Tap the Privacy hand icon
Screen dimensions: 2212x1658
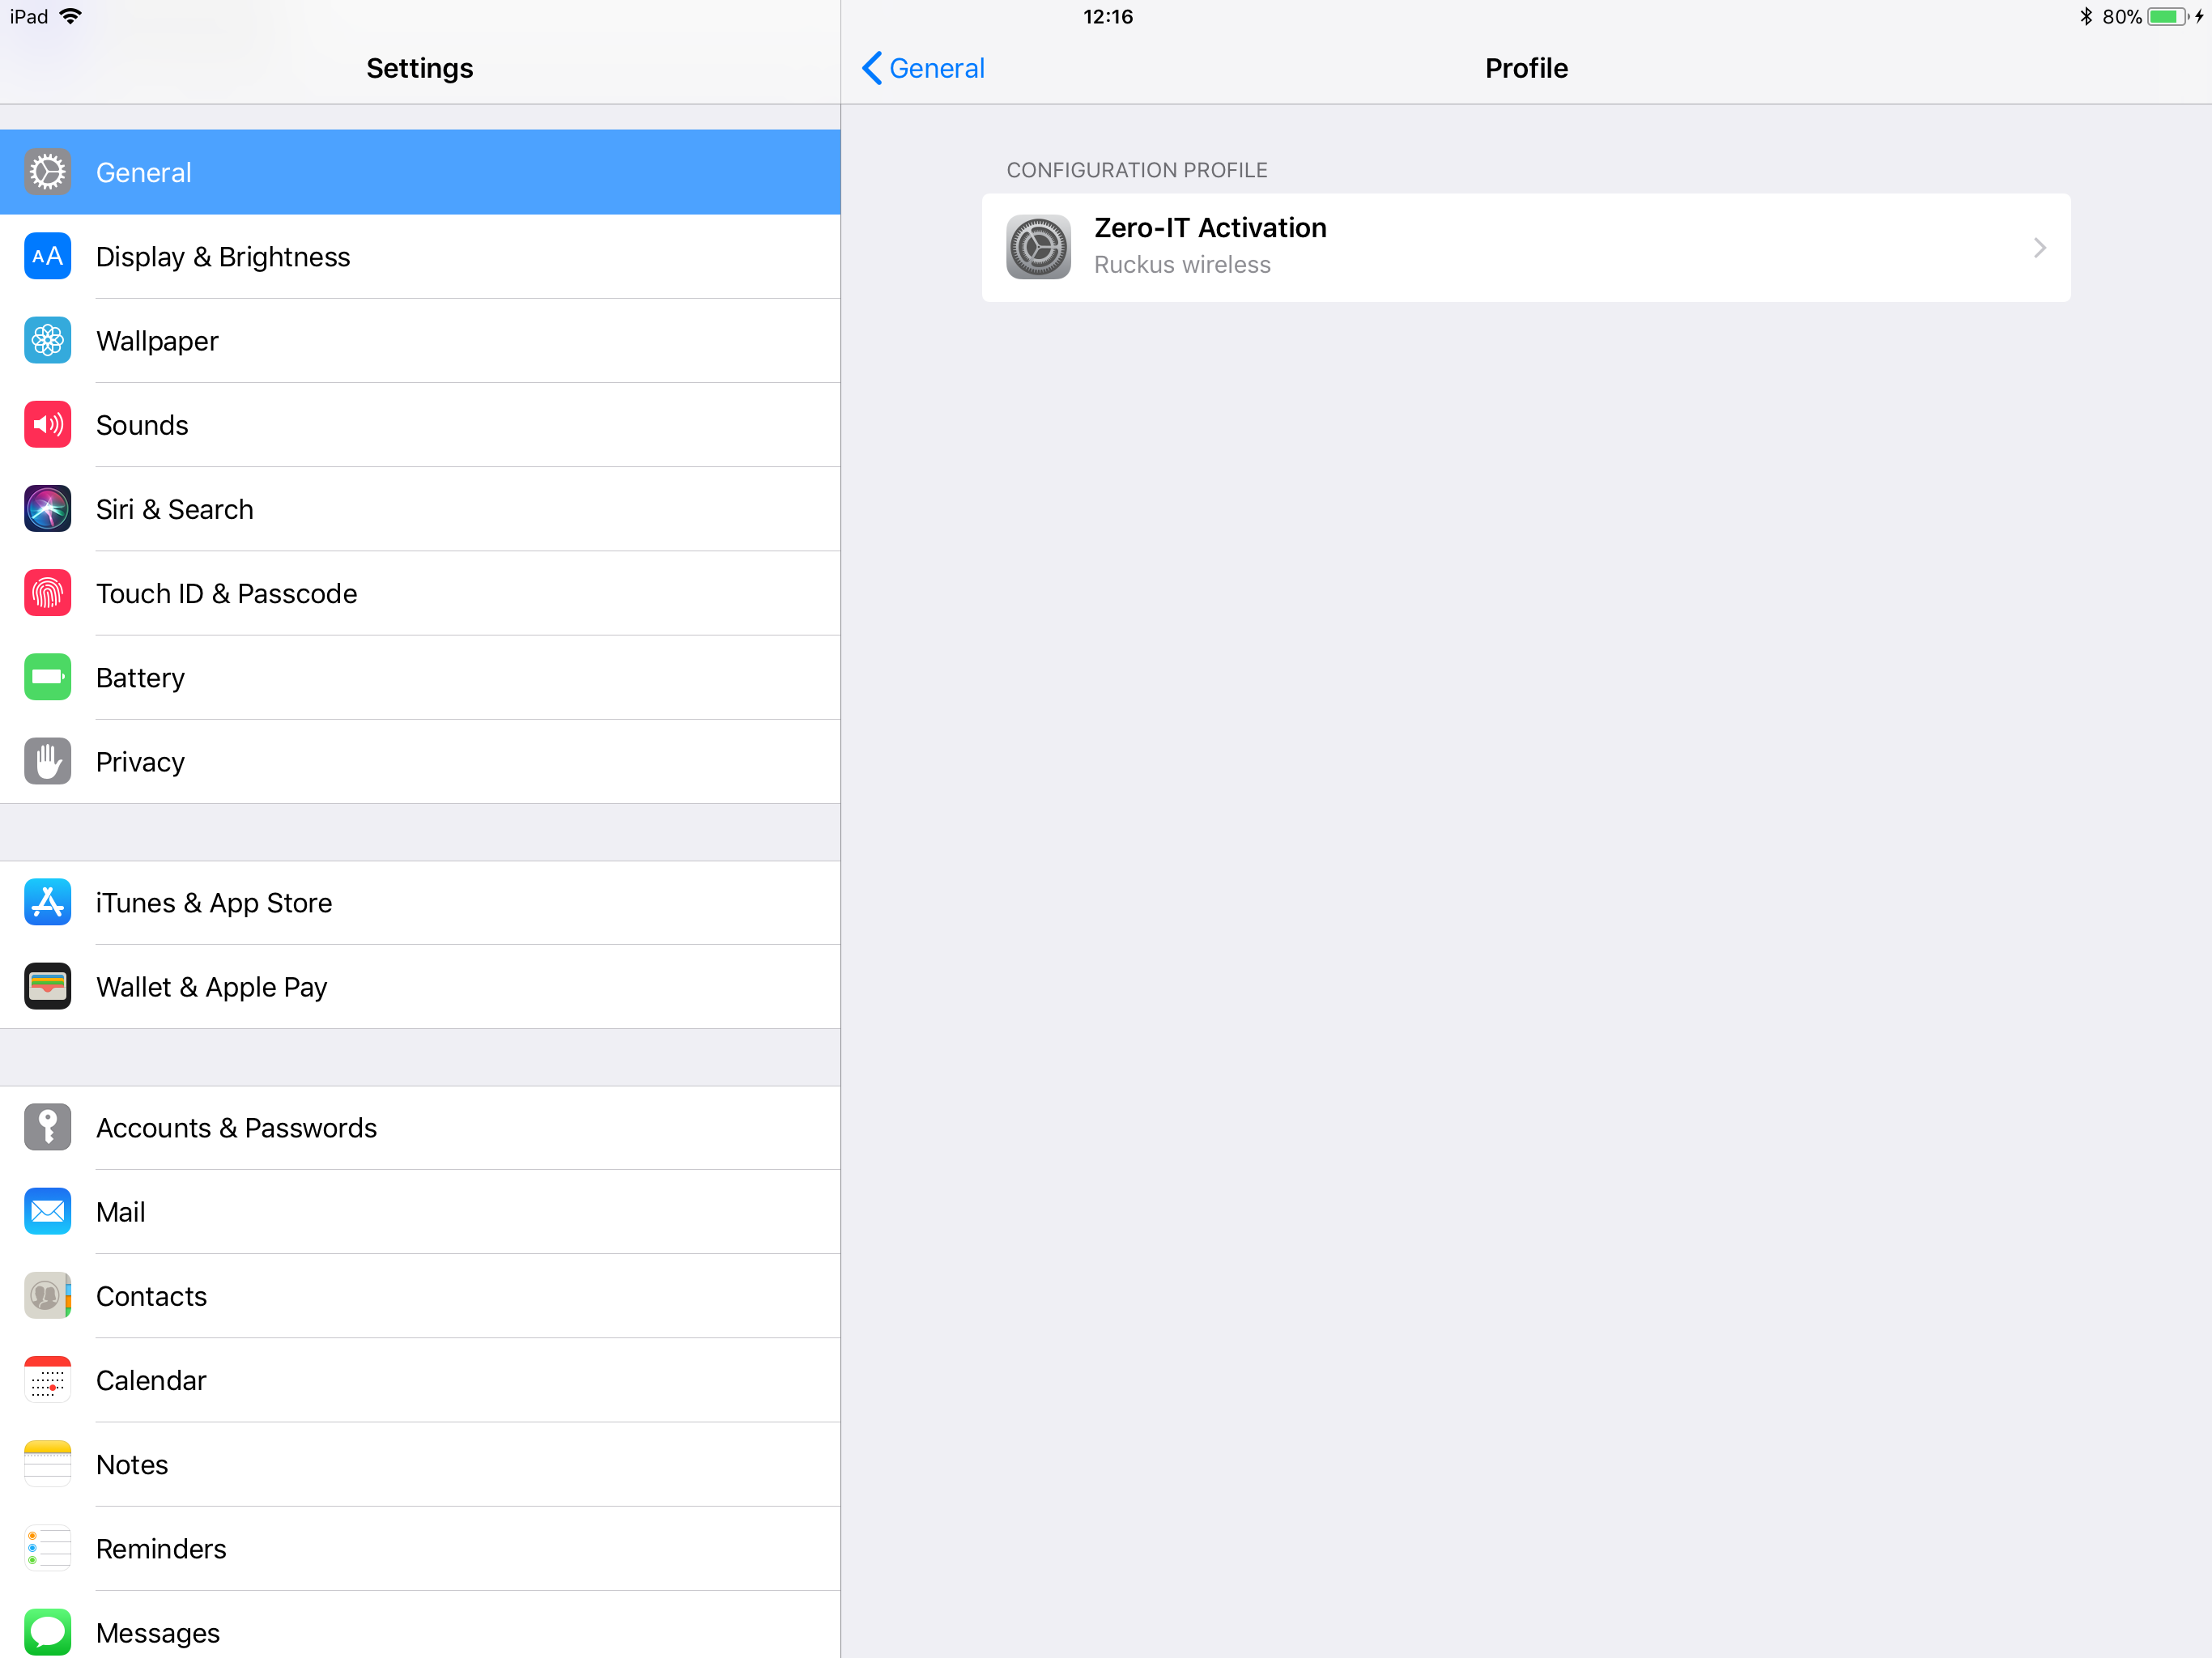(47, 762)
